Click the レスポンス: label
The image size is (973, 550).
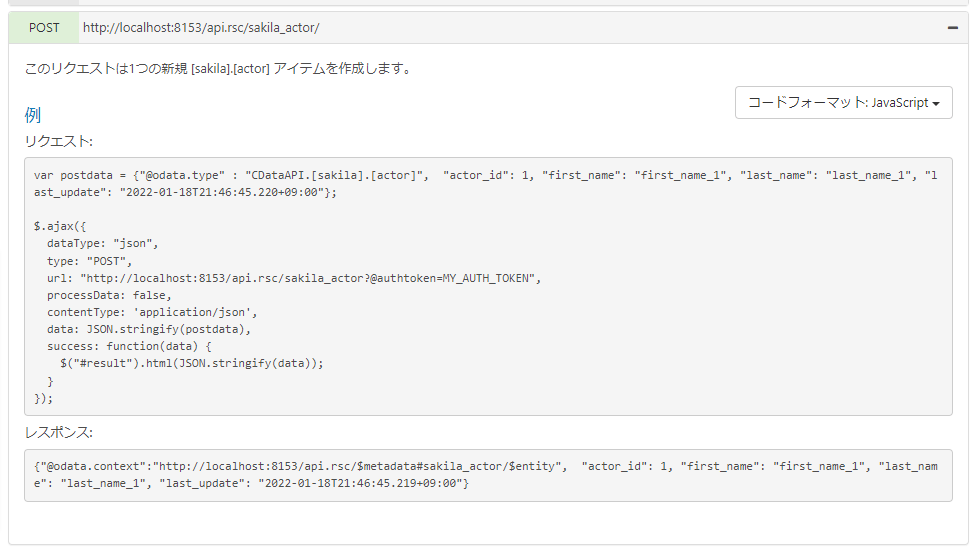[x=58, y=433]
